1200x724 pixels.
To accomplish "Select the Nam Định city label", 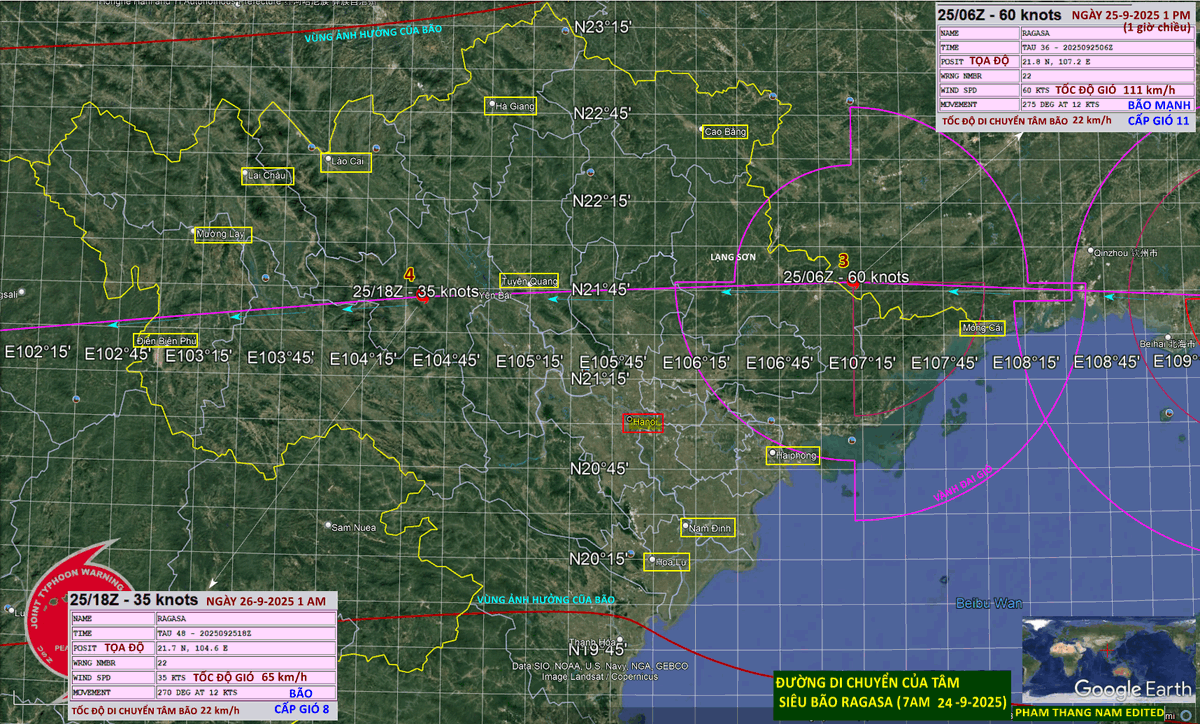I will [x=708, y=527].
